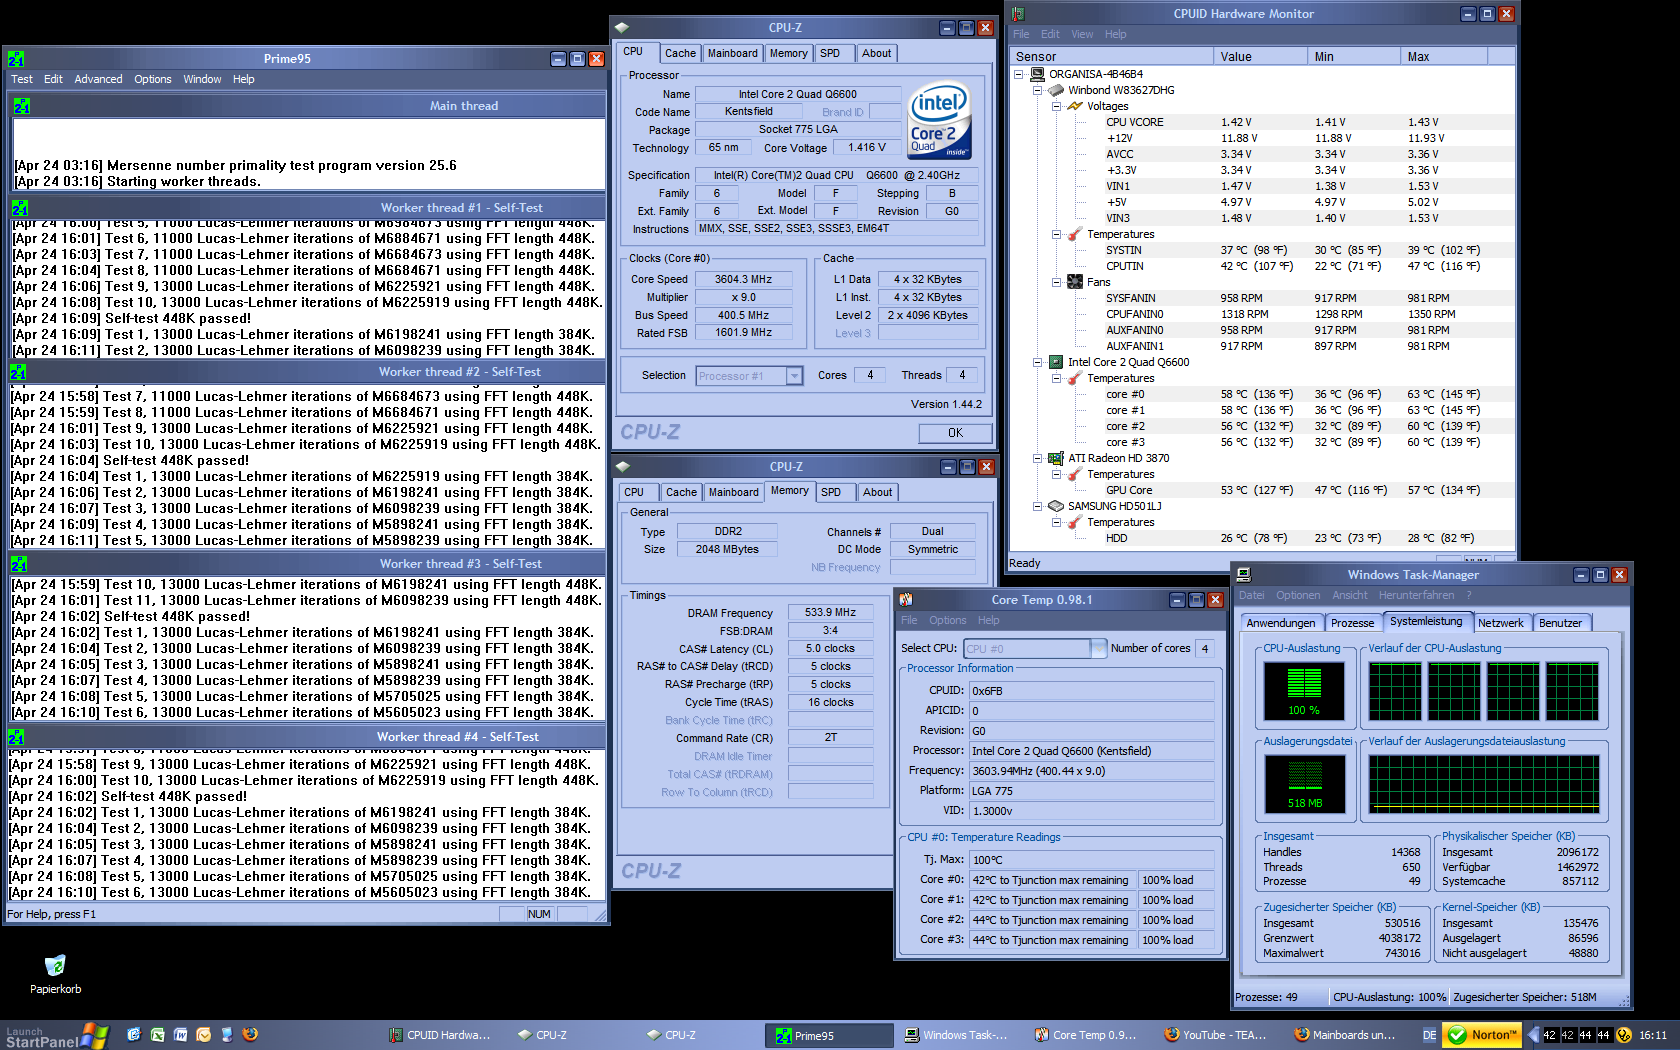Expand the hidden tray icons arrow
1680x1050 pixels.
[1534, 1035]
